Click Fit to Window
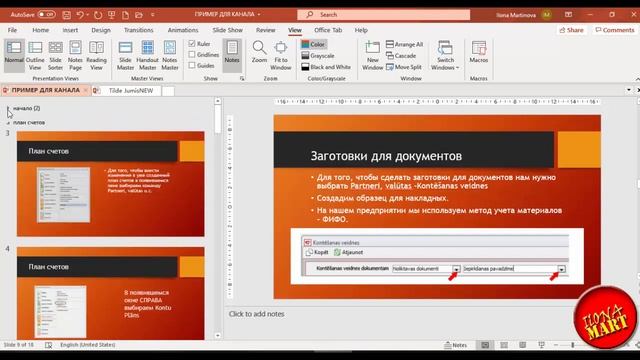The width and height of the screenshot is (640, 360). click(281, 56)
